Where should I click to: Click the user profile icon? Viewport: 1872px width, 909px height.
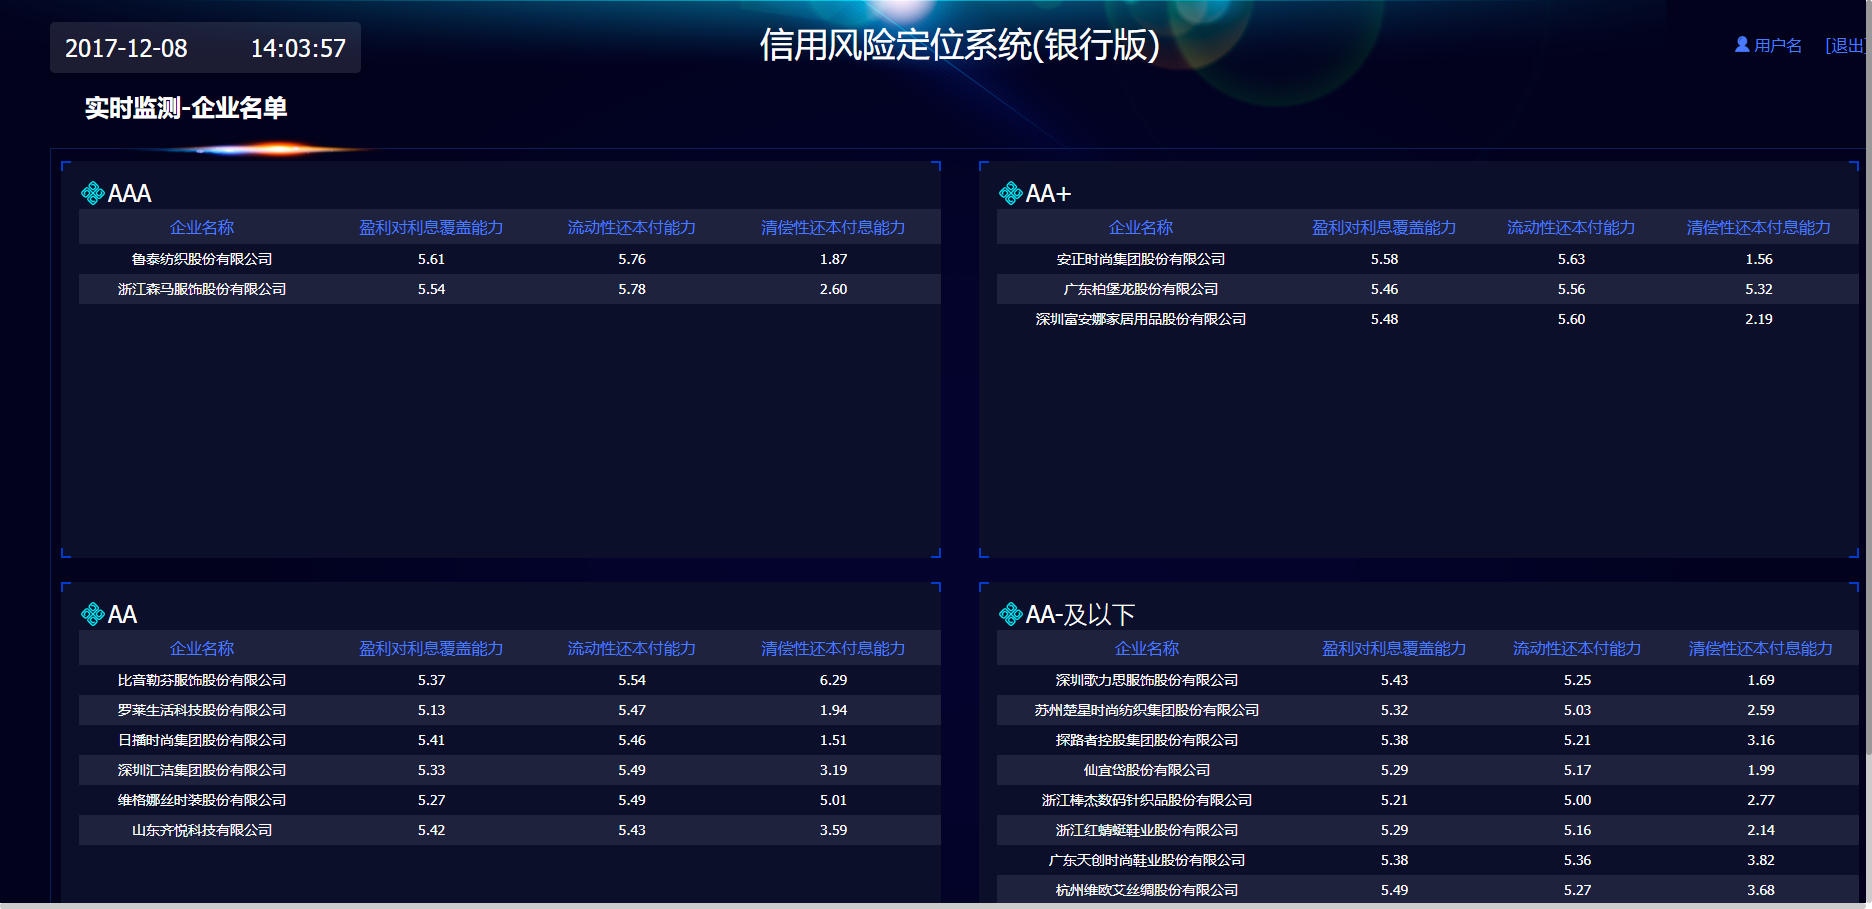pyautogui.click(x=1742, y=45)
